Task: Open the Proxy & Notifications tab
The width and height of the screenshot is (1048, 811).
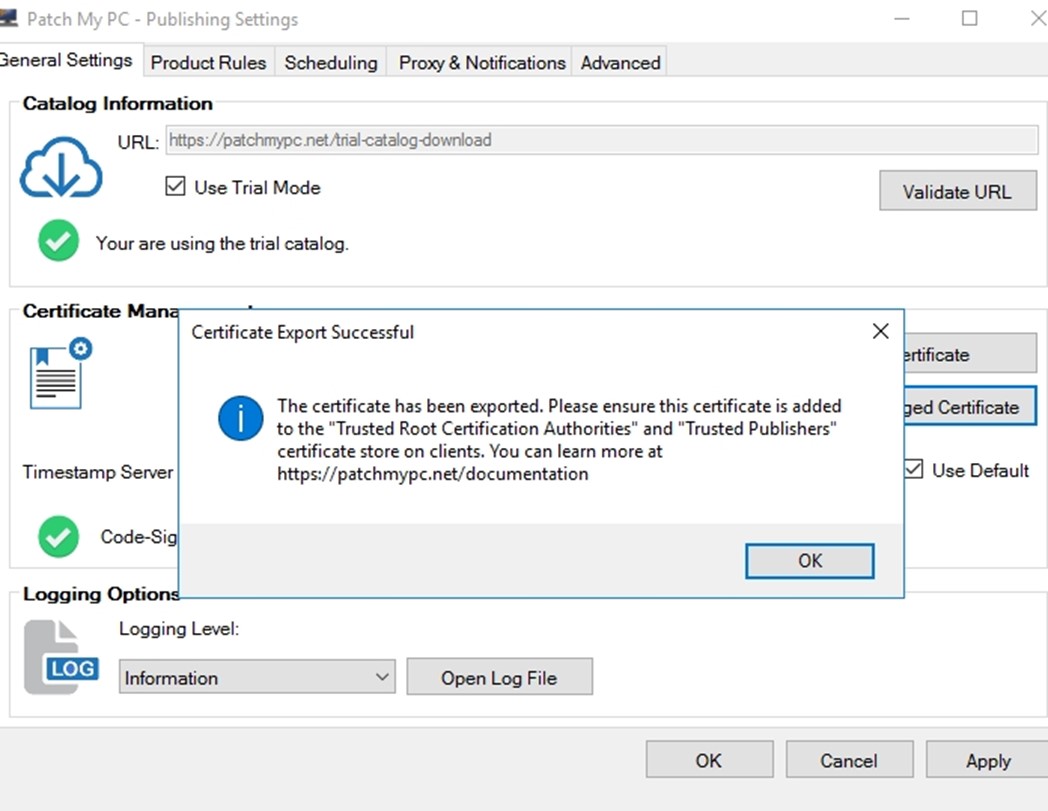Action: 481,62
